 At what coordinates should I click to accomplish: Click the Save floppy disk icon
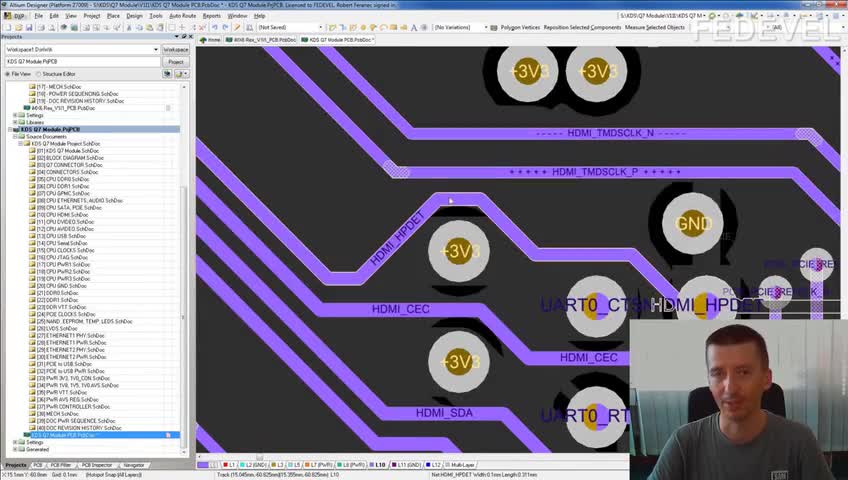[29, 27]
